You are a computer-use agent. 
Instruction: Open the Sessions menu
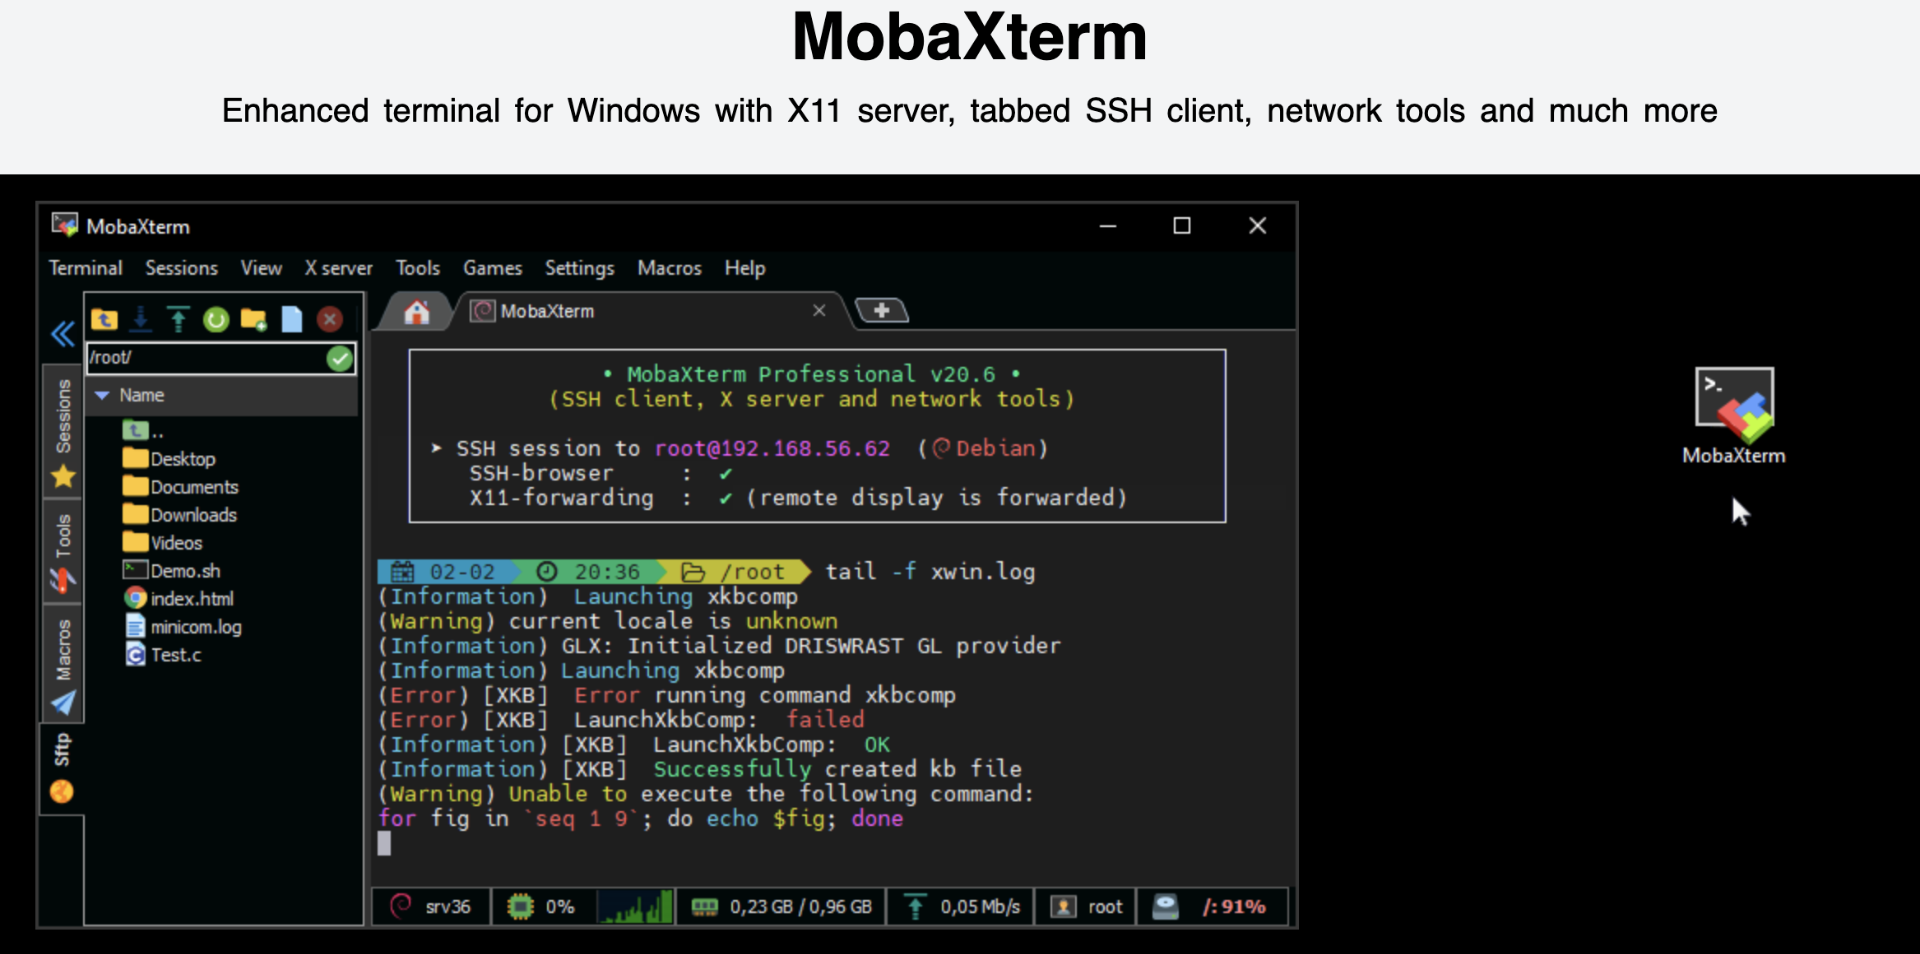tap(181, 268)
